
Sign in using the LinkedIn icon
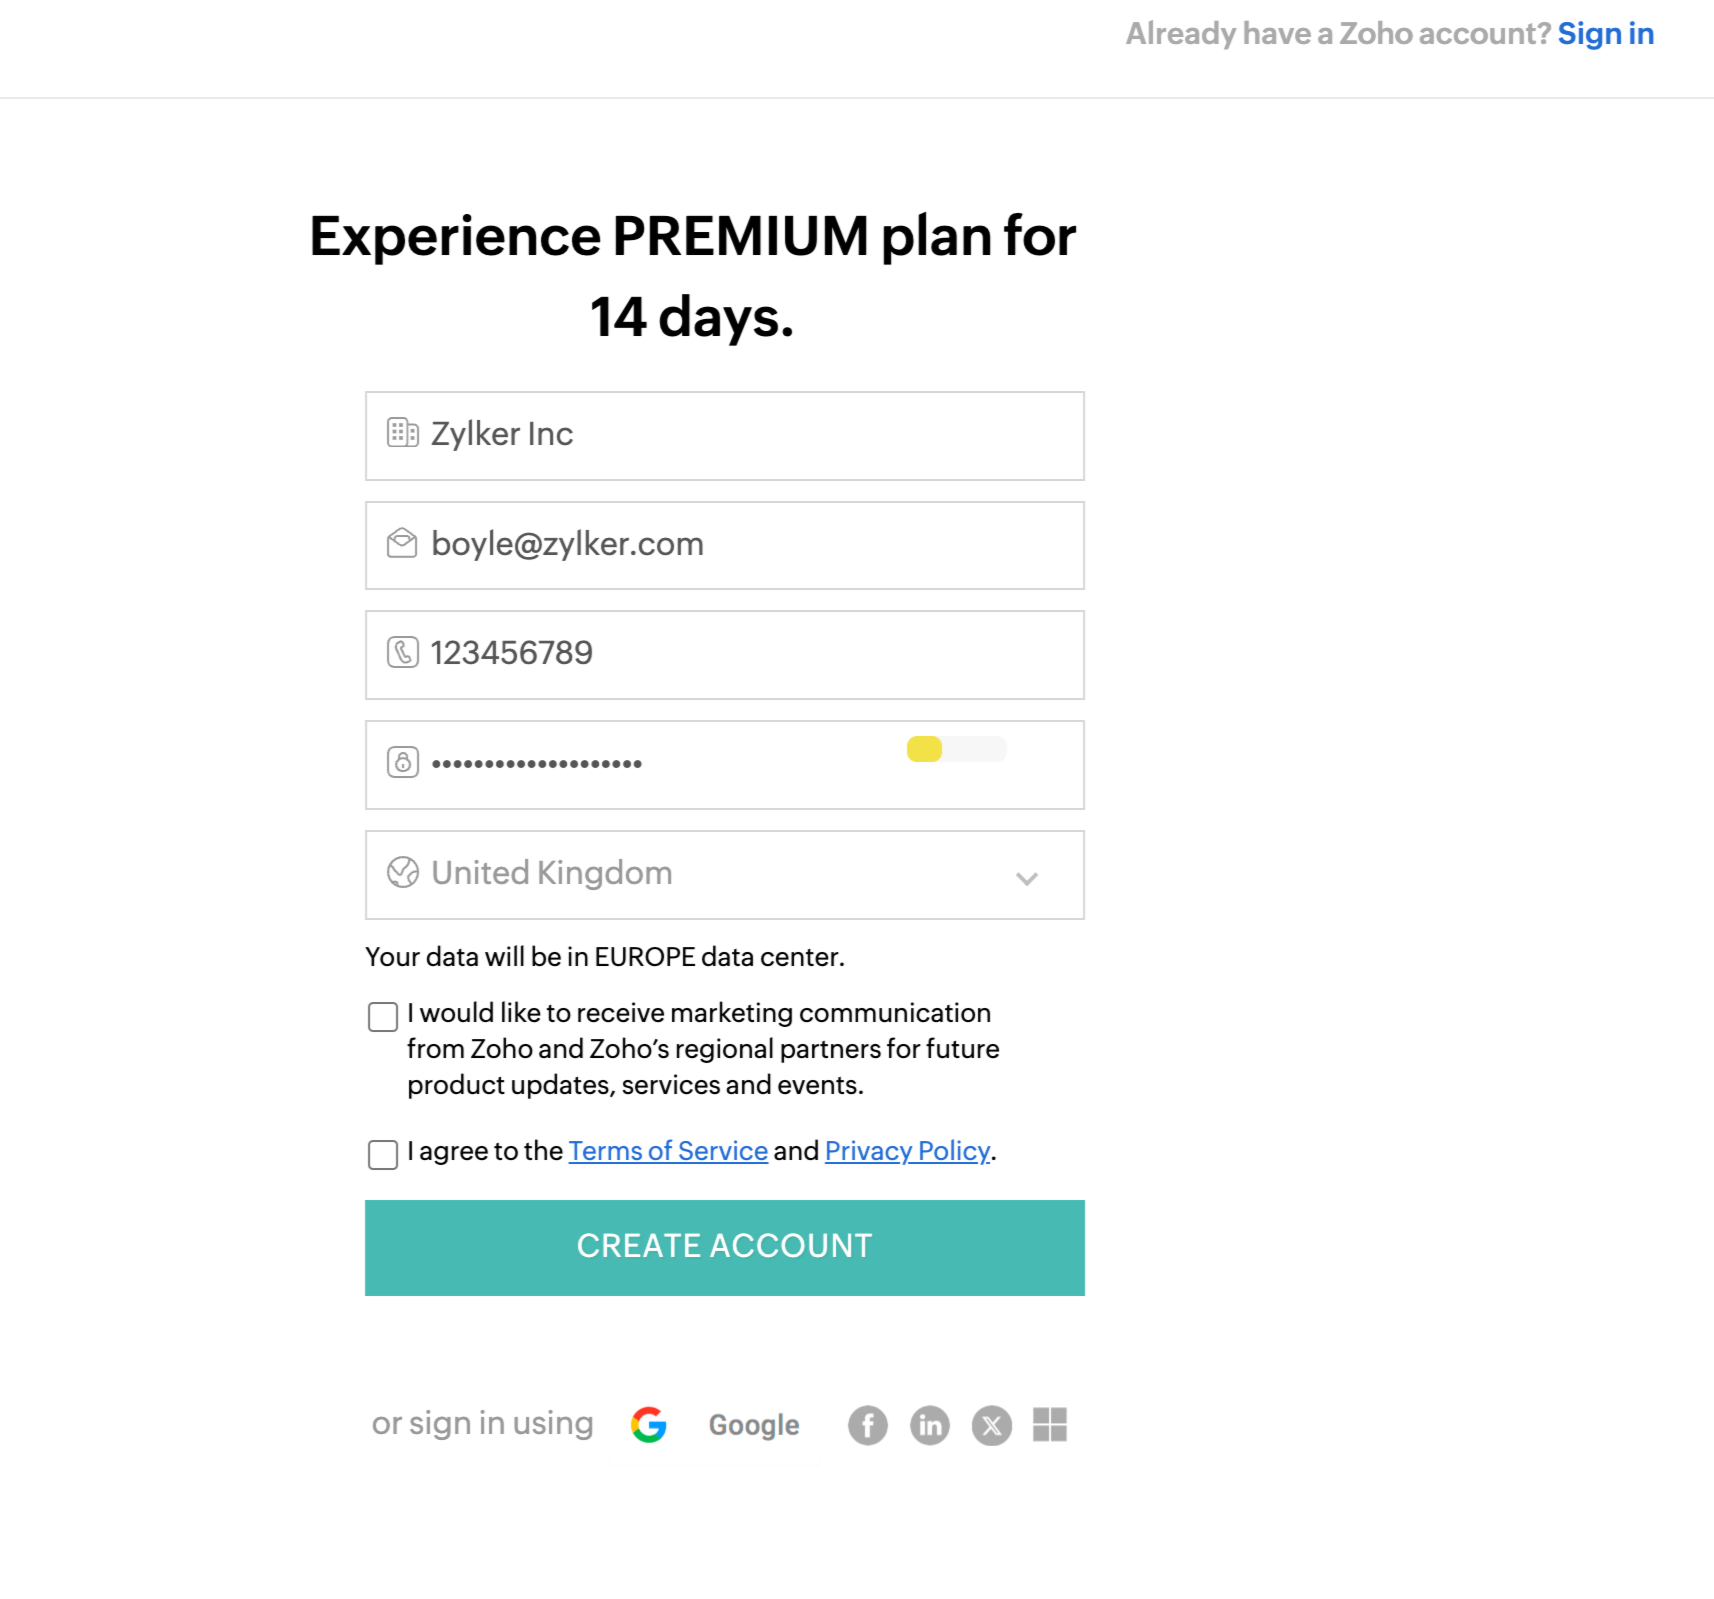[x=930, y=1425]
